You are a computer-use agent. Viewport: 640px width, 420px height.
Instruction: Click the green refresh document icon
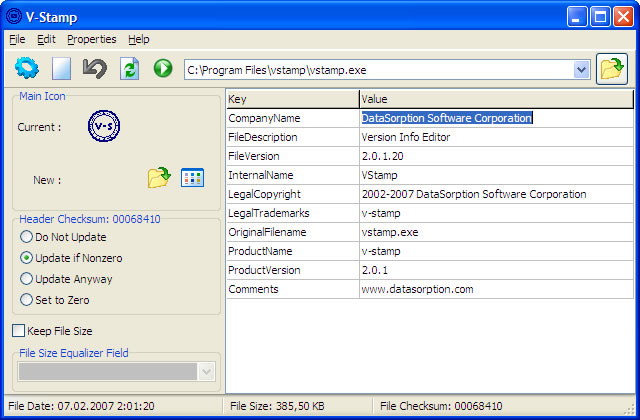pos(129,68)
